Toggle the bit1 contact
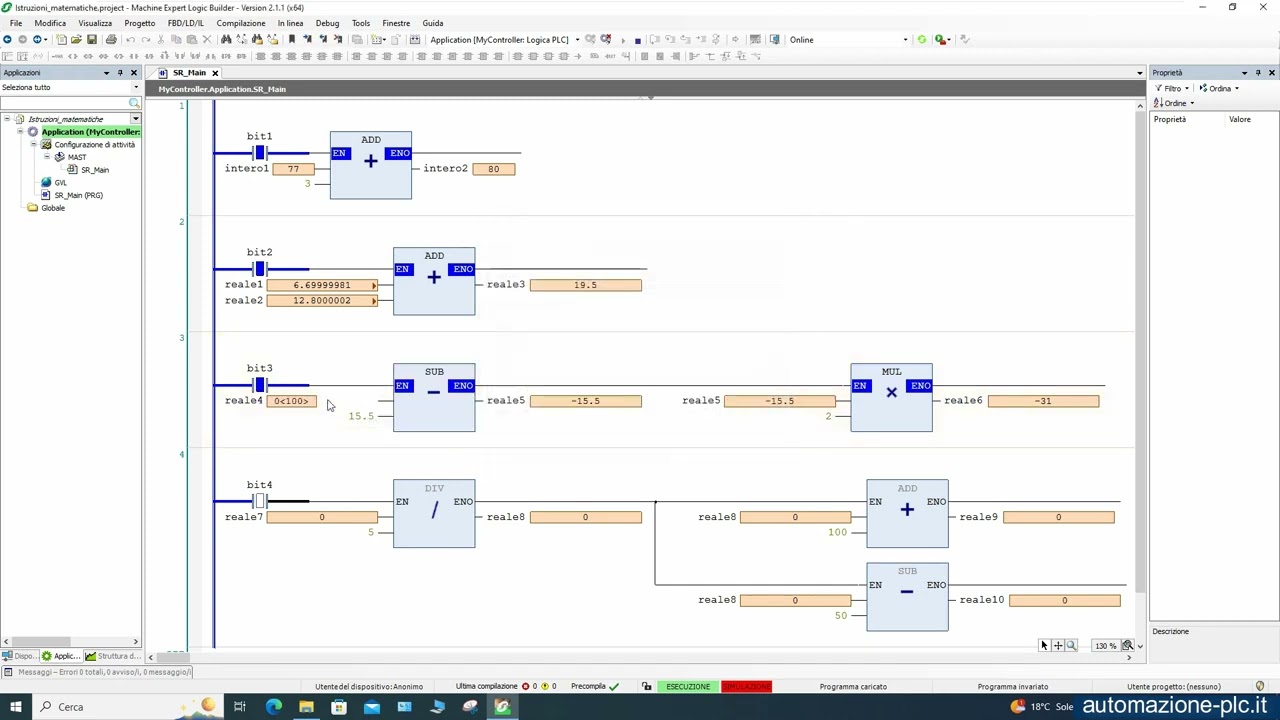The width and height of the screenshot is (1280, 720). (260, 153)
